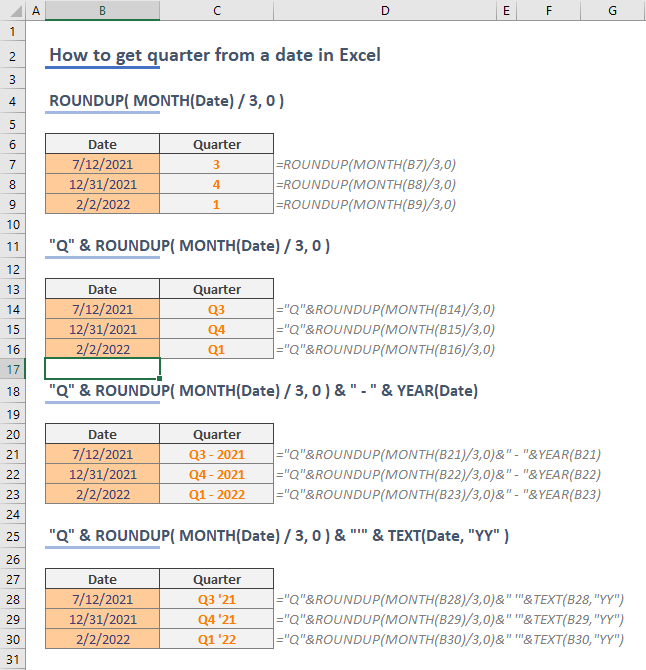Screen dimensions: 646x670
Task: Click heading '"Q" & ROUNDUP( MONTH(Date) / 3, 0 )' in row 11
Action: (190, 246)
